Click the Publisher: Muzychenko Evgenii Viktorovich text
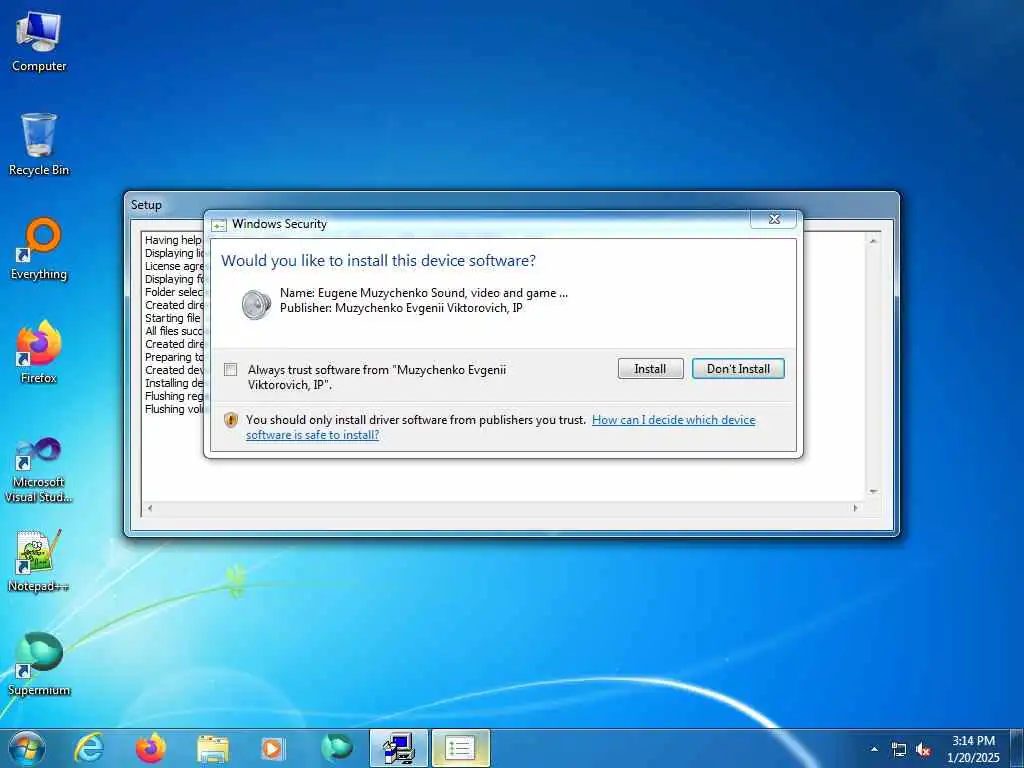The height and width of the screenshot is (768, 1024). (401, 308)
